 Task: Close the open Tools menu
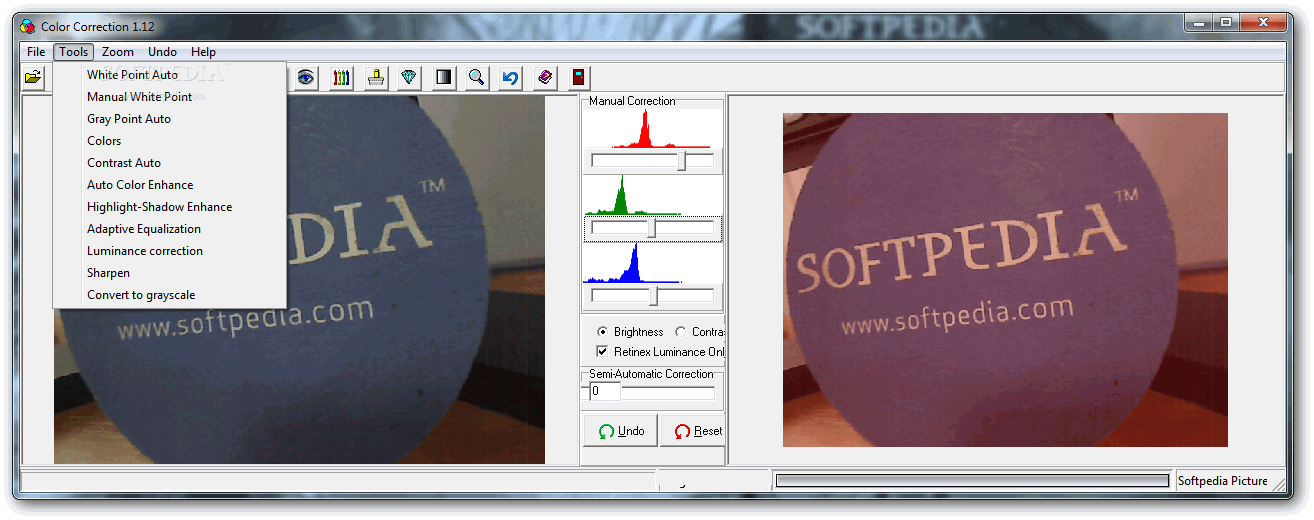click(74, 52)
